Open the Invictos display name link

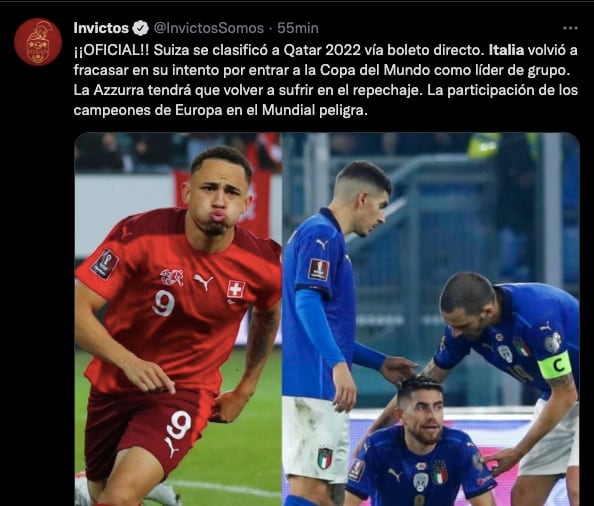coord(101,28)
